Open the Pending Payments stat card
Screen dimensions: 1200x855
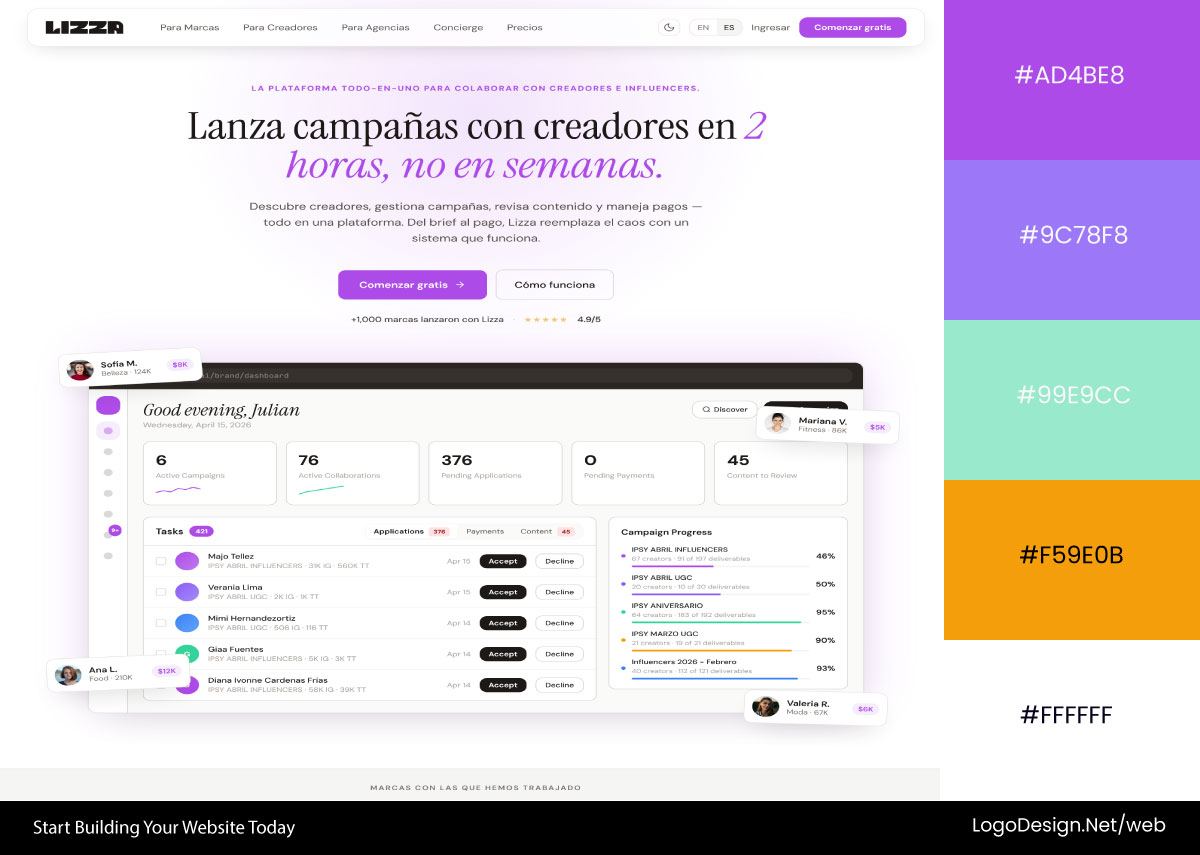coord(638,473)
